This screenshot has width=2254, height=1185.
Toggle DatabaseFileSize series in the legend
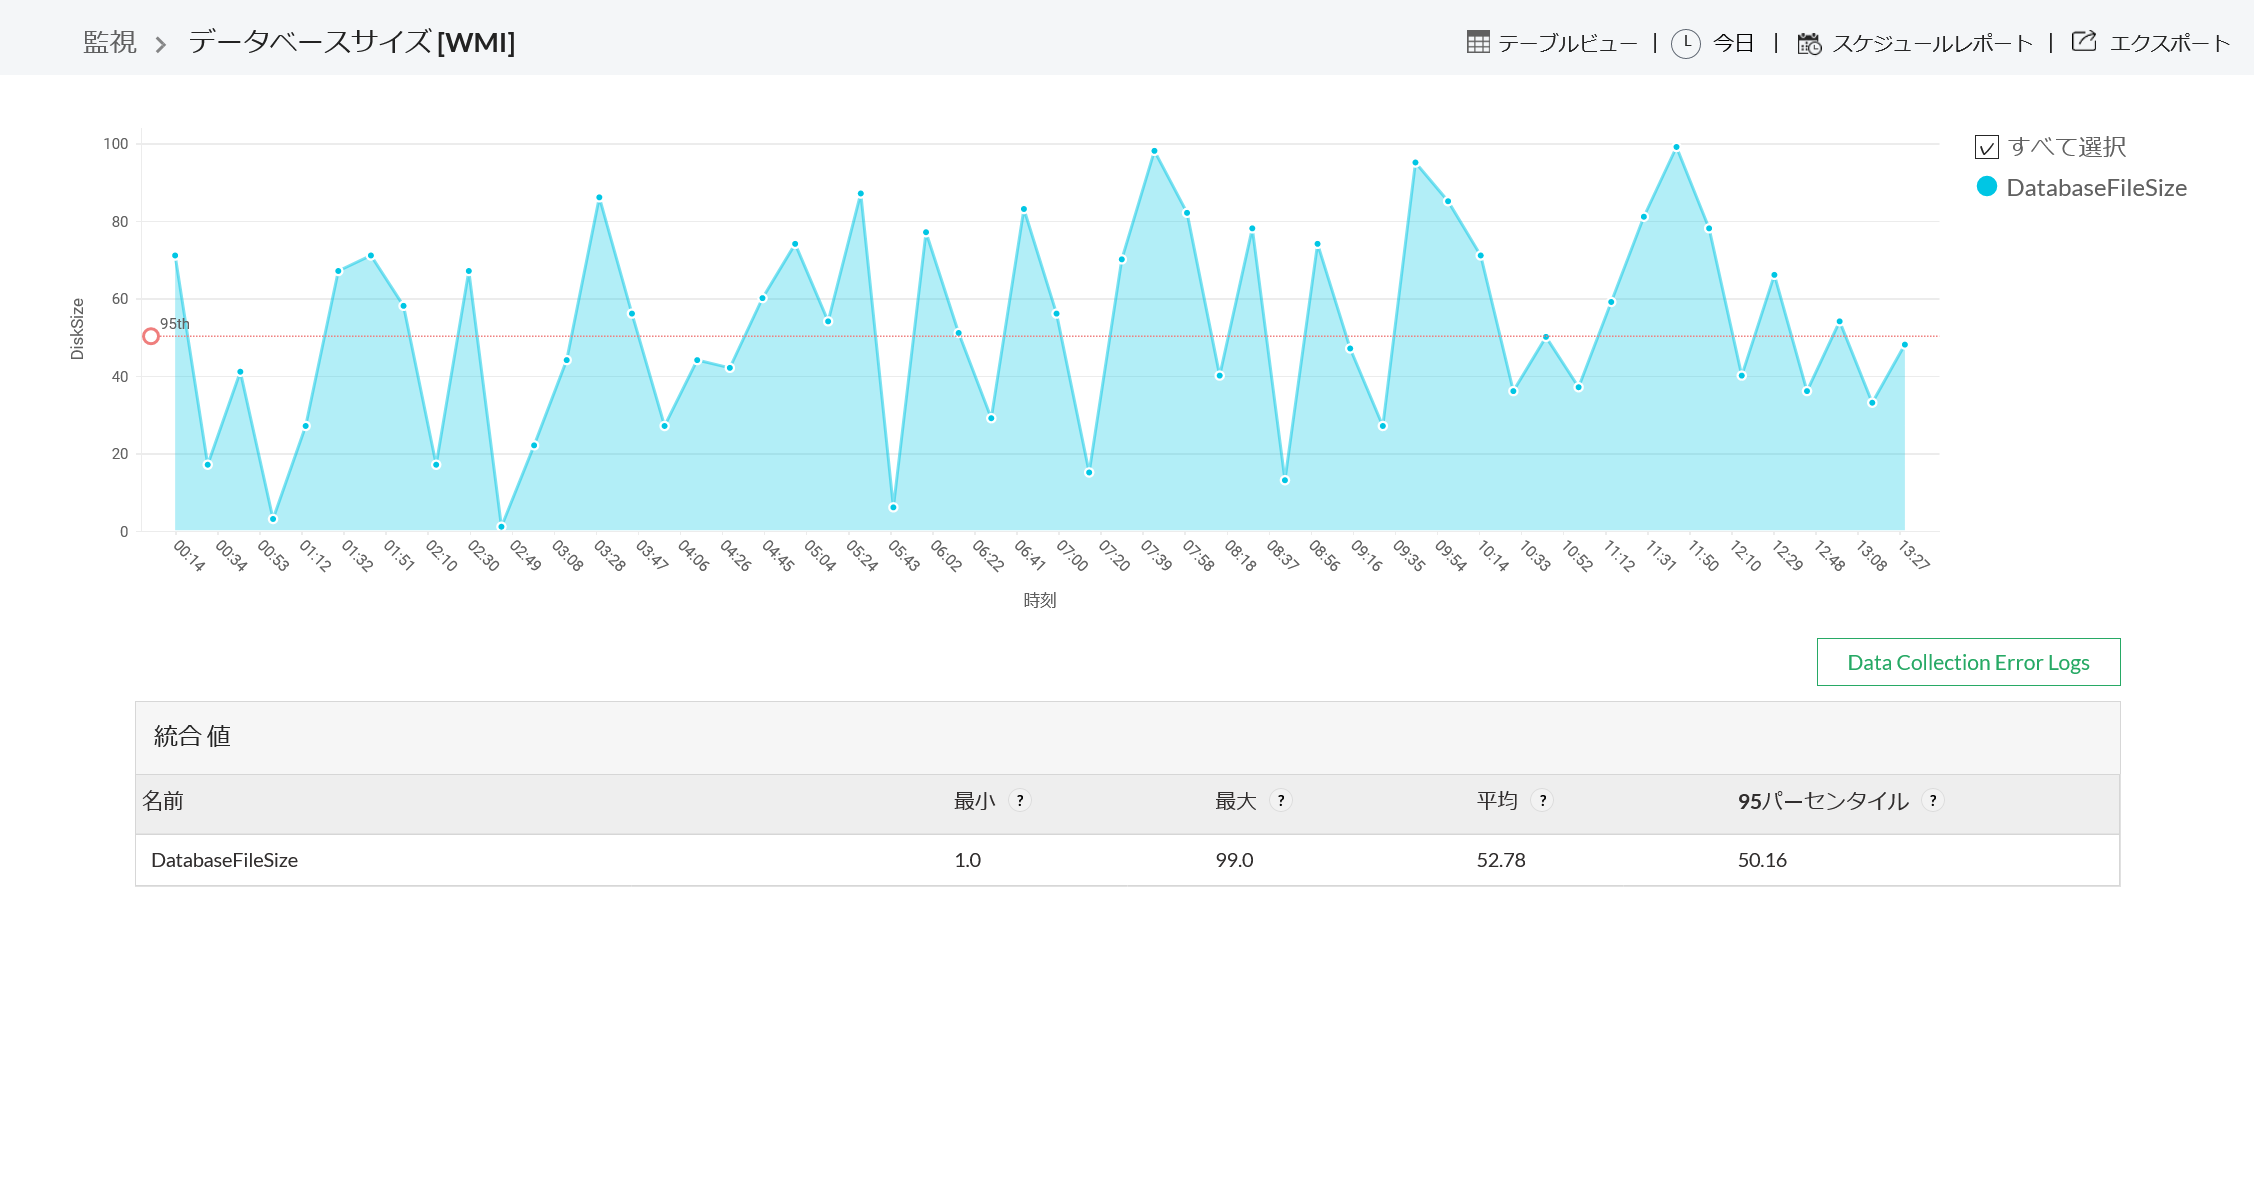pos(2095,187)
